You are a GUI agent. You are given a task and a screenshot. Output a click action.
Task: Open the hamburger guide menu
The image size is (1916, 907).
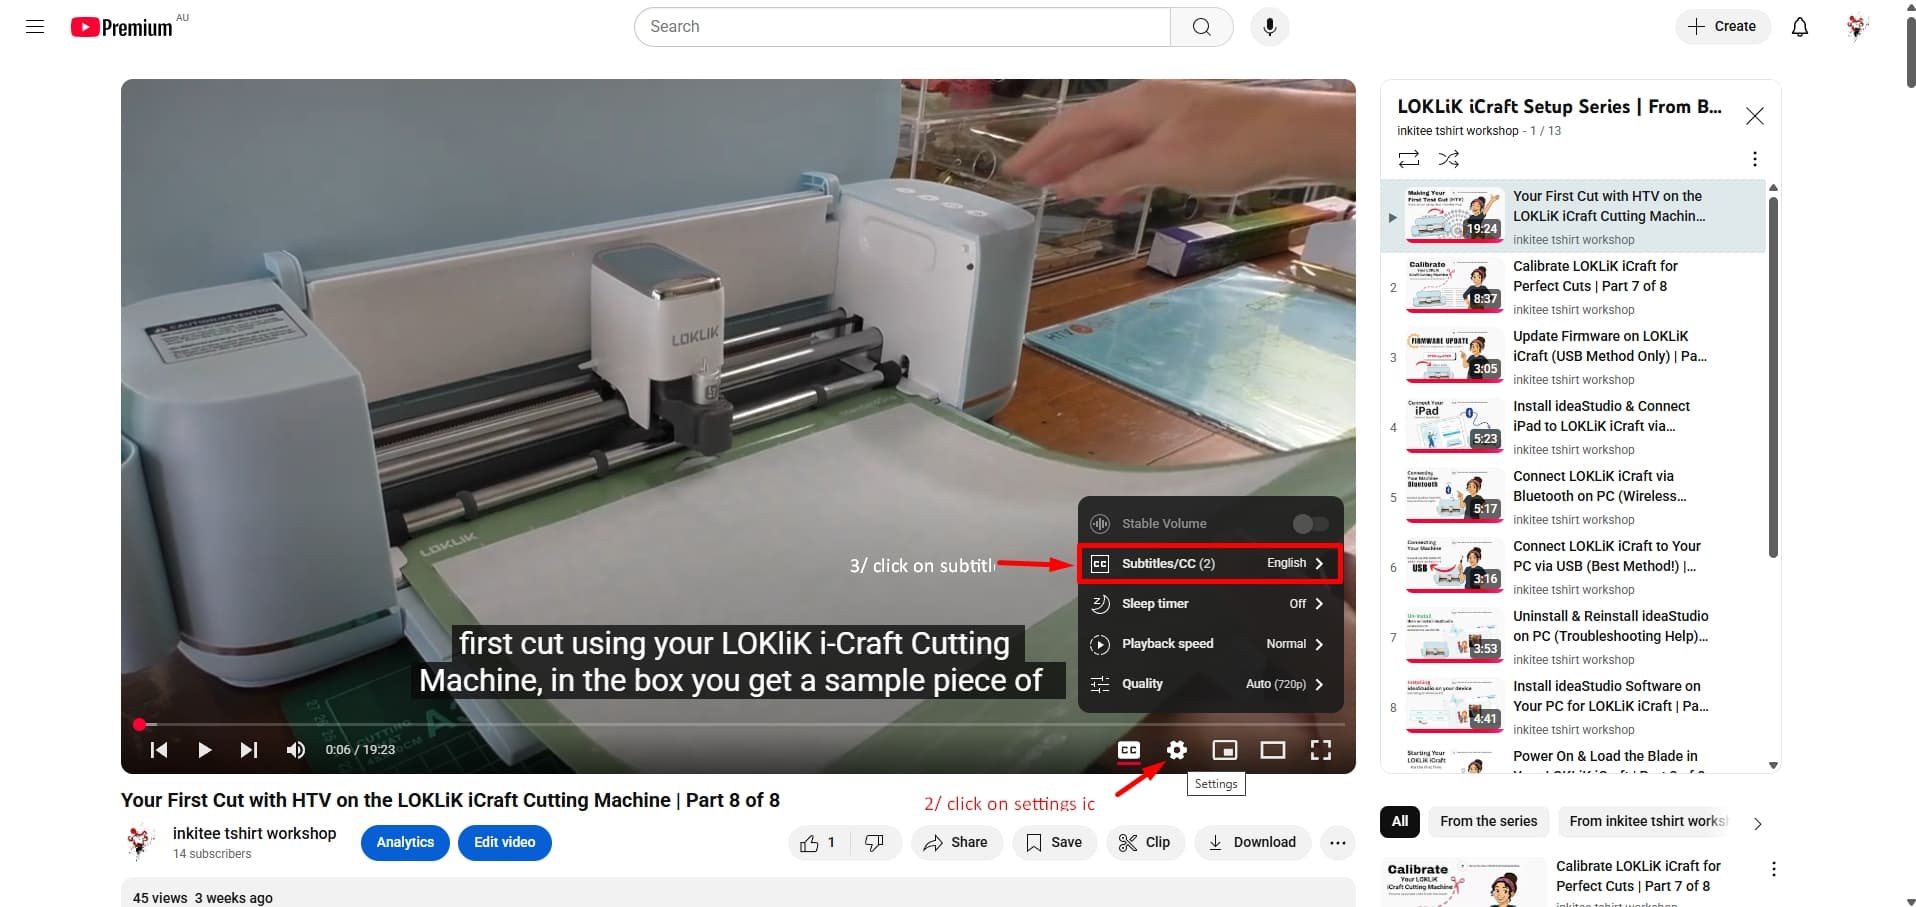pos(35,27)
